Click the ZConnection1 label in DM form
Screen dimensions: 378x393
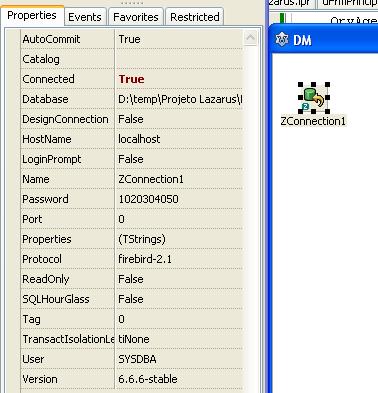click(313, 121)
